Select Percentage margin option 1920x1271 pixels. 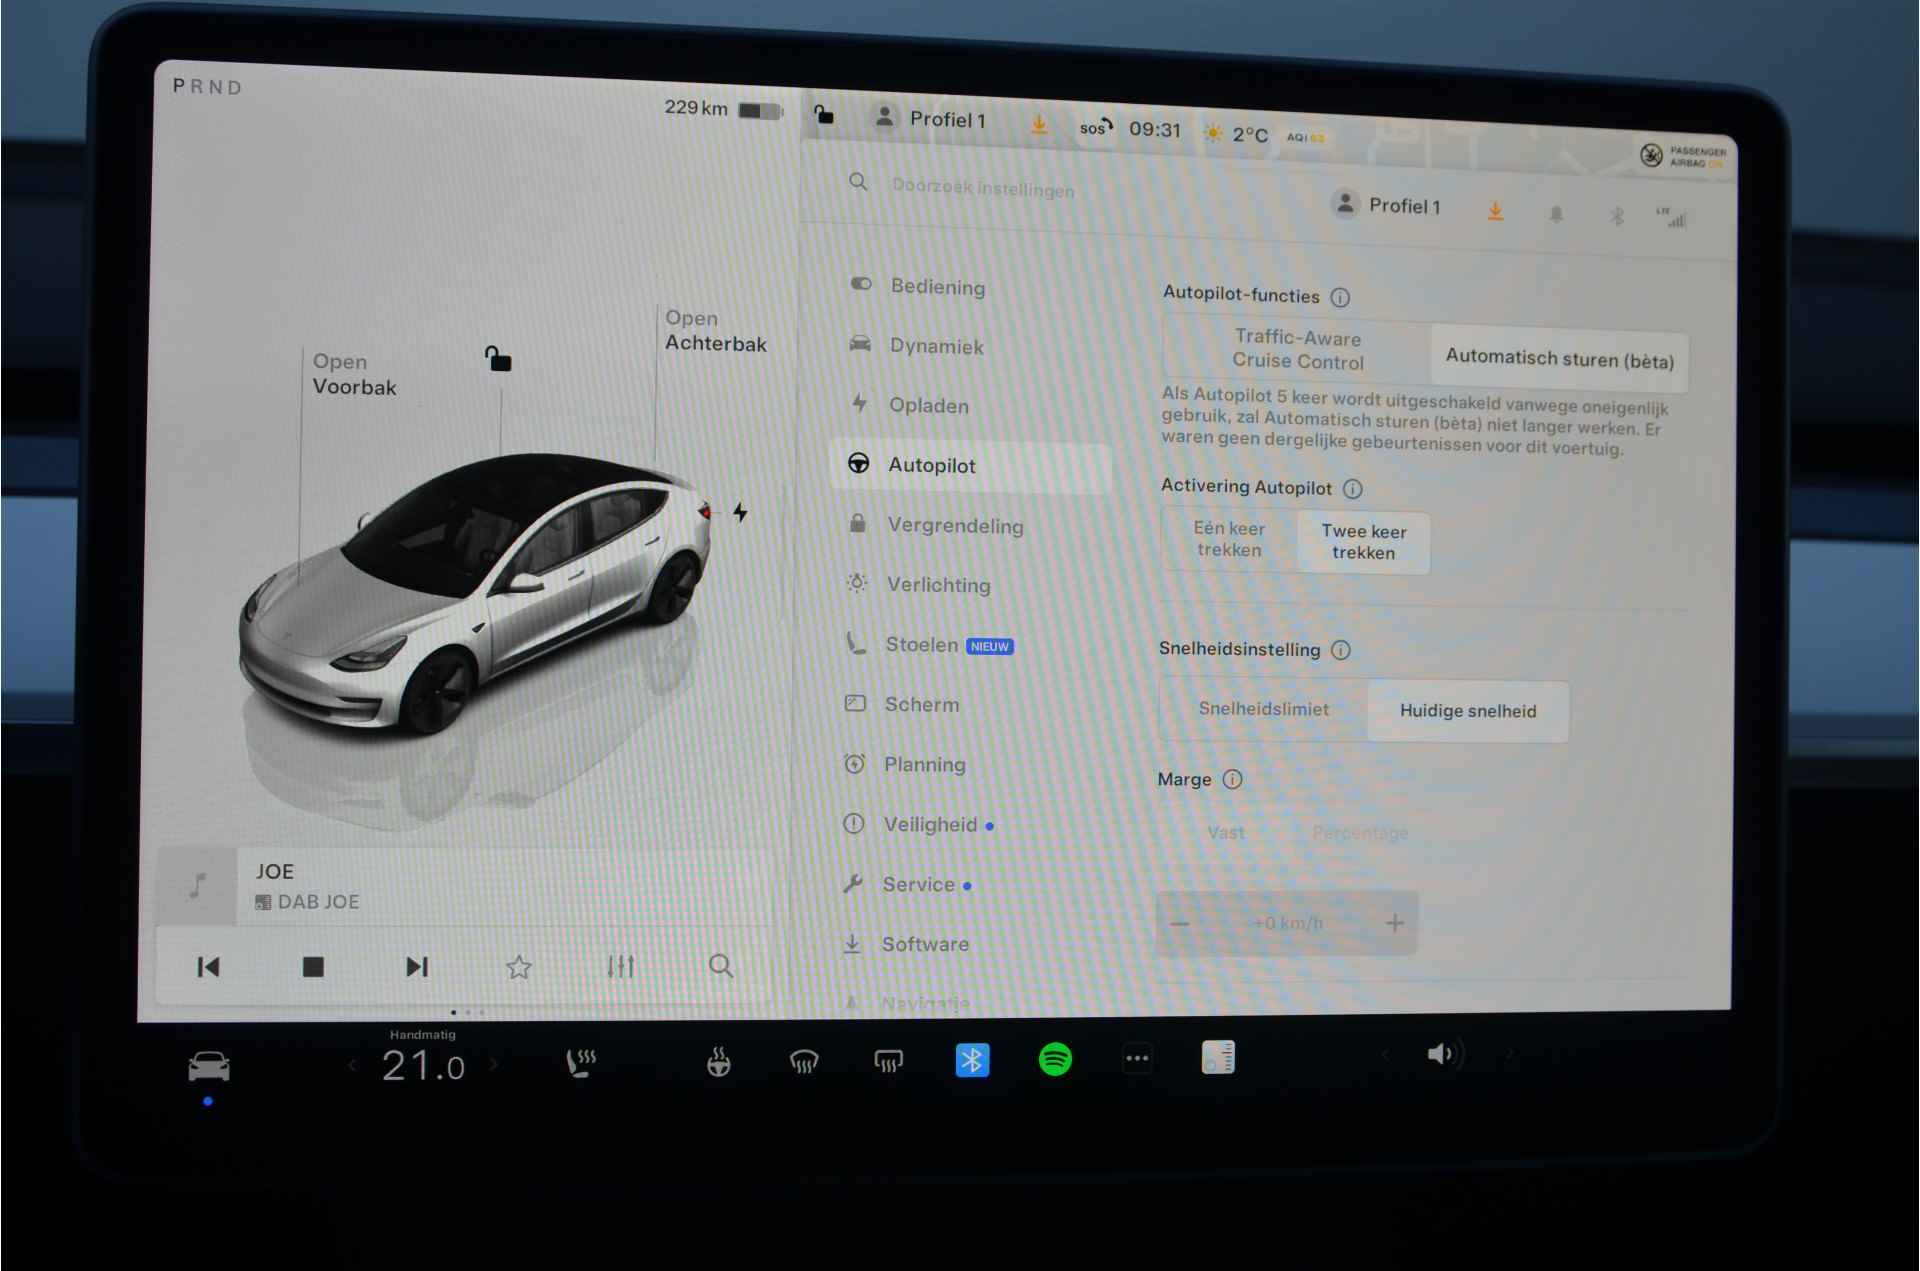click(x=1360, y=833)
